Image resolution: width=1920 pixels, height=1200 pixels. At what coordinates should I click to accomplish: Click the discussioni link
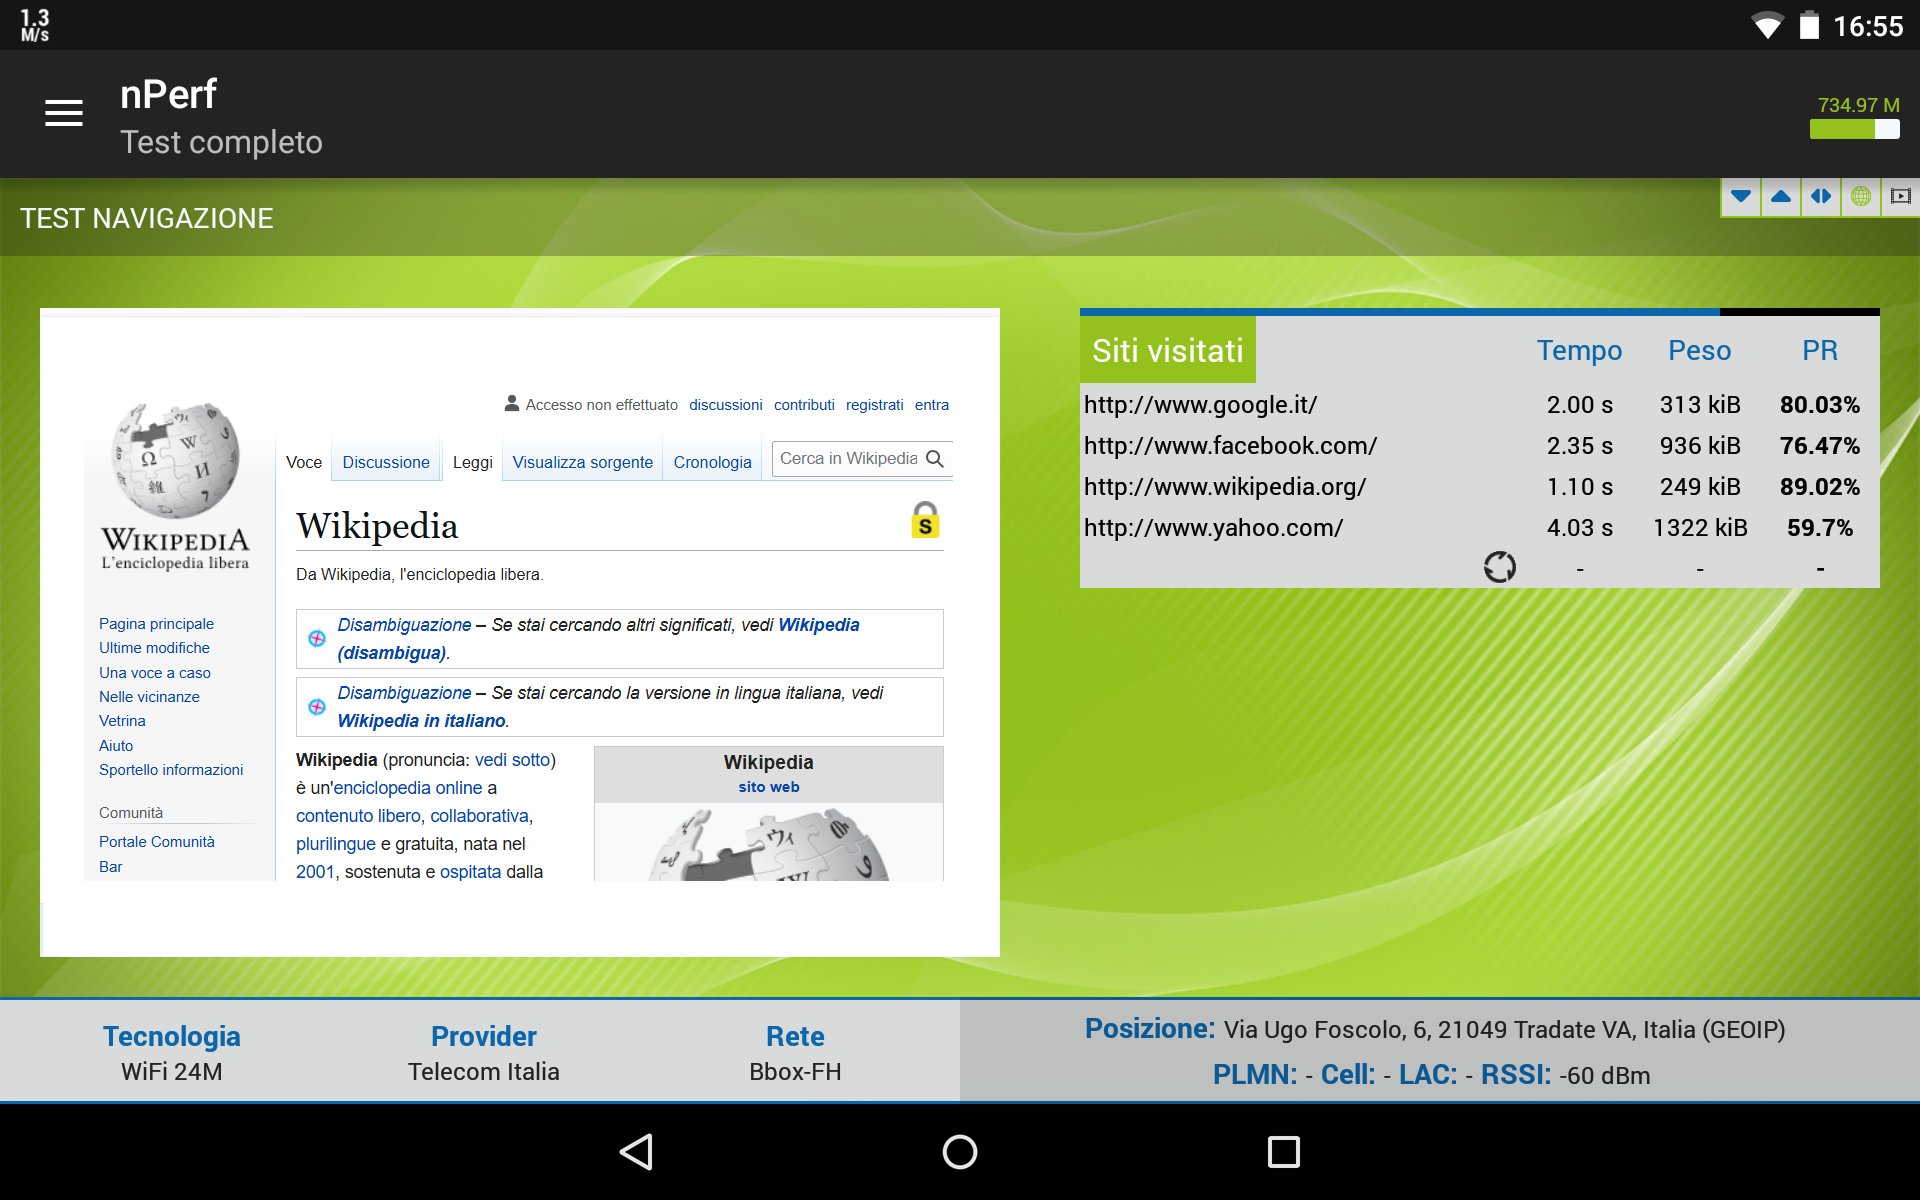pos(725,405)
